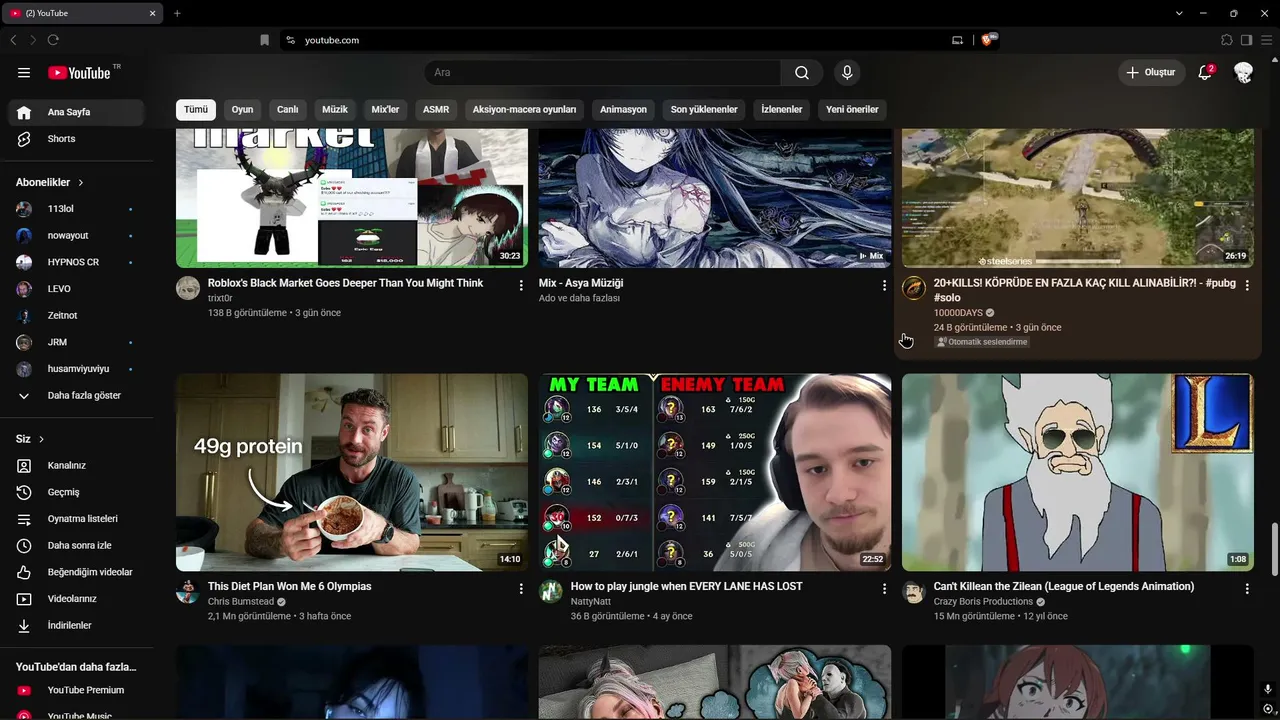Open the 113lol subscription channel

tap(76, 209)
